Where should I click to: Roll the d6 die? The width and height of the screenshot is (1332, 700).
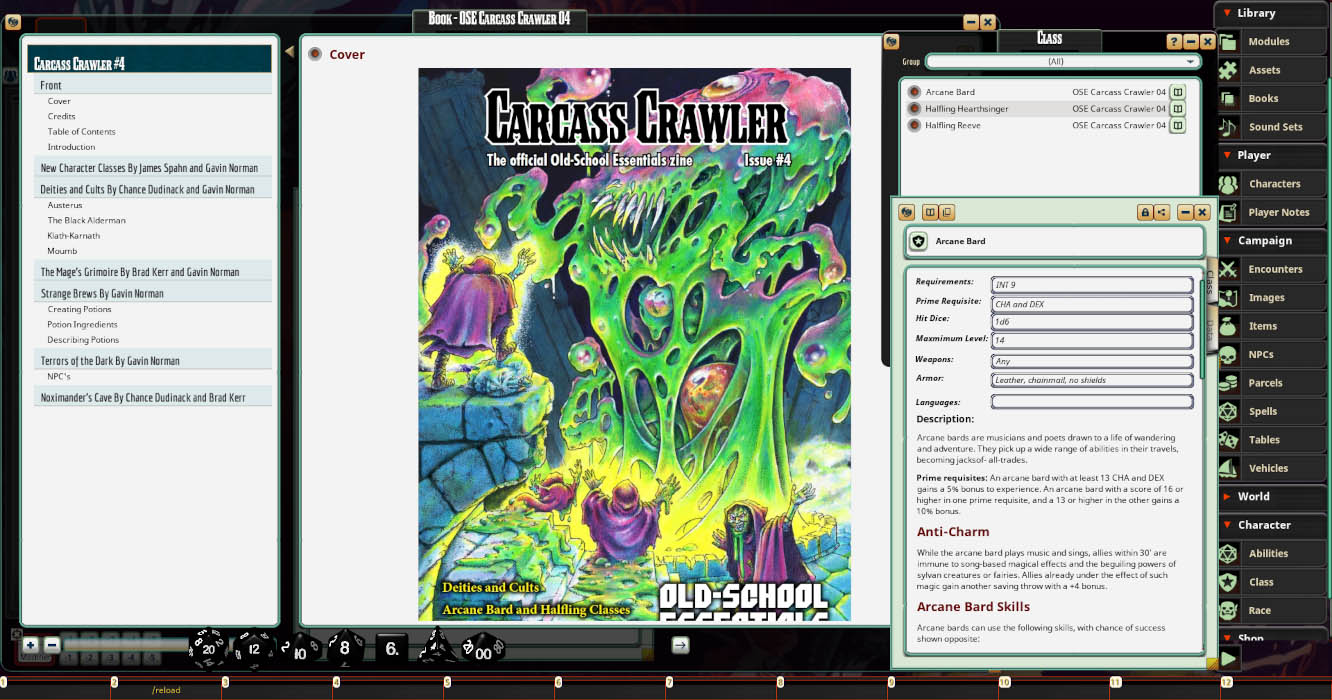[x=392, y=649]
